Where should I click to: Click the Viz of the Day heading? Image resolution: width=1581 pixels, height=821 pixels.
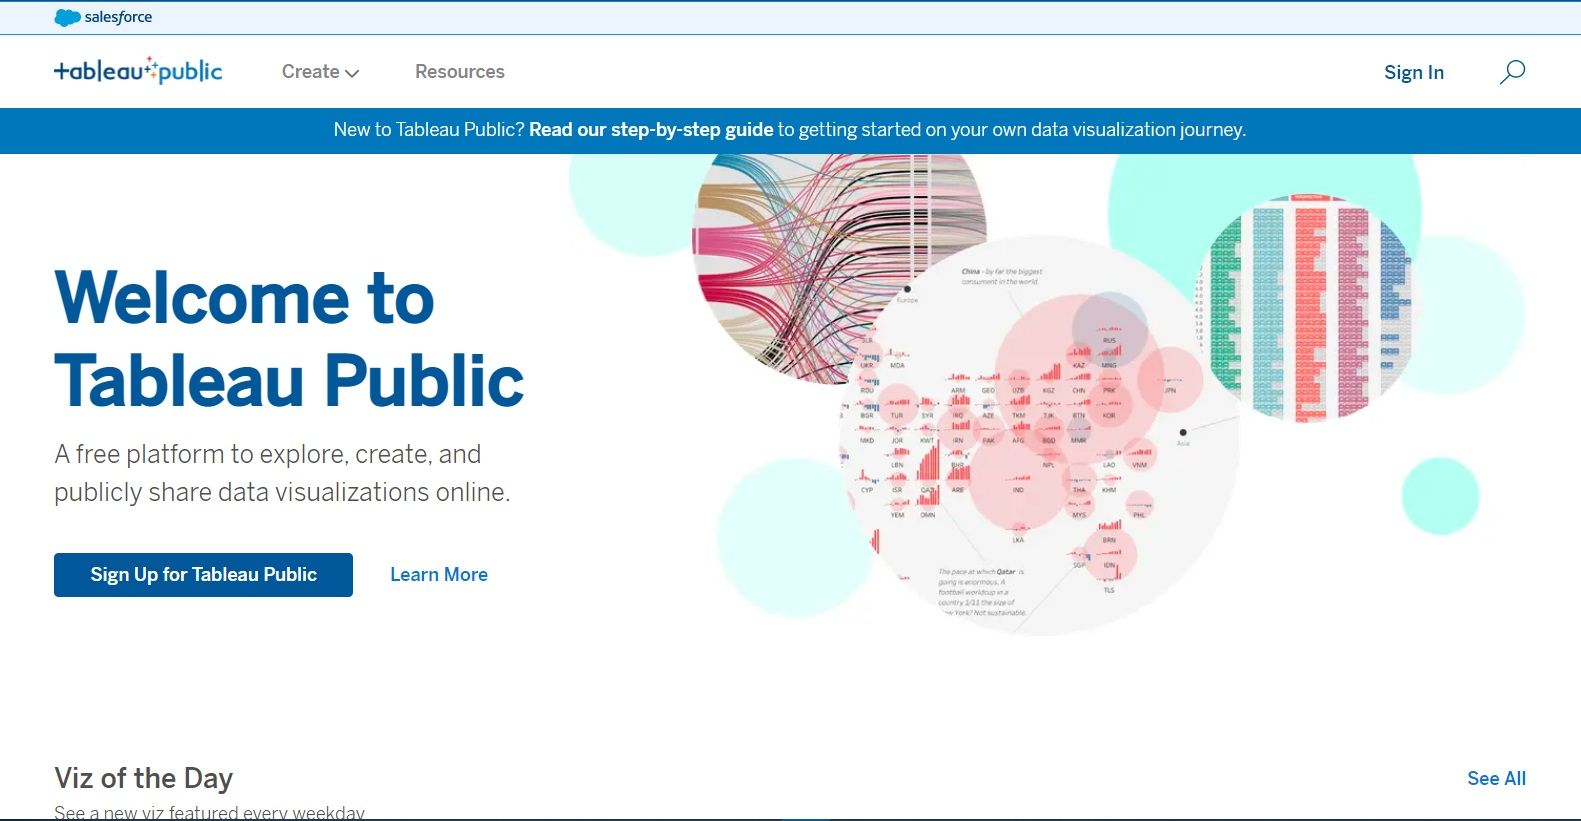[x=143, y=778]
